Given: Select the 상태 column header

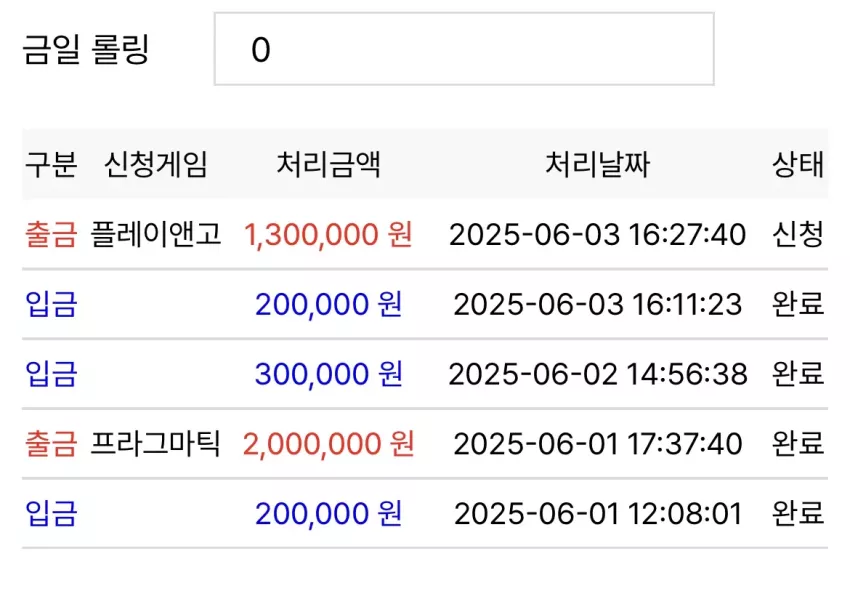Looking at the screenshot, I should point(798,164).
